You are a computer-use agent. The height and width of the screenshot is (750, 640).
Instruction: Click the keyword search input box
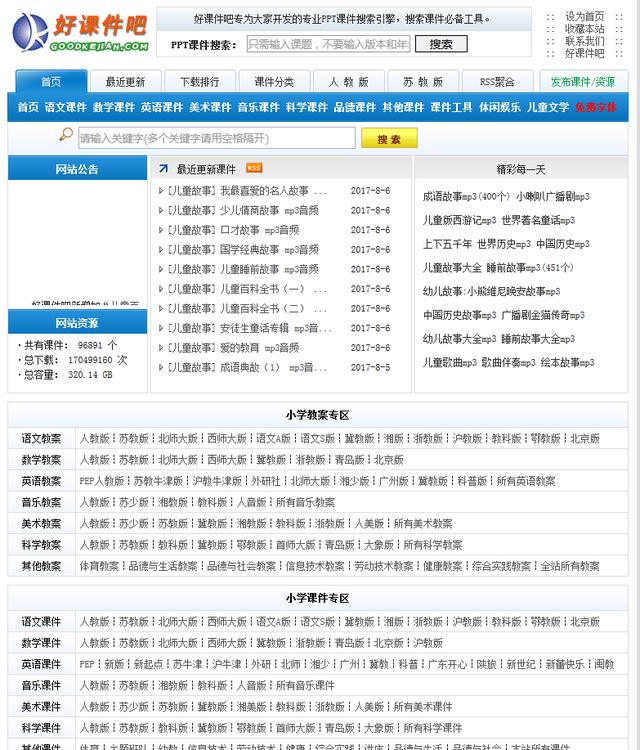217,138
